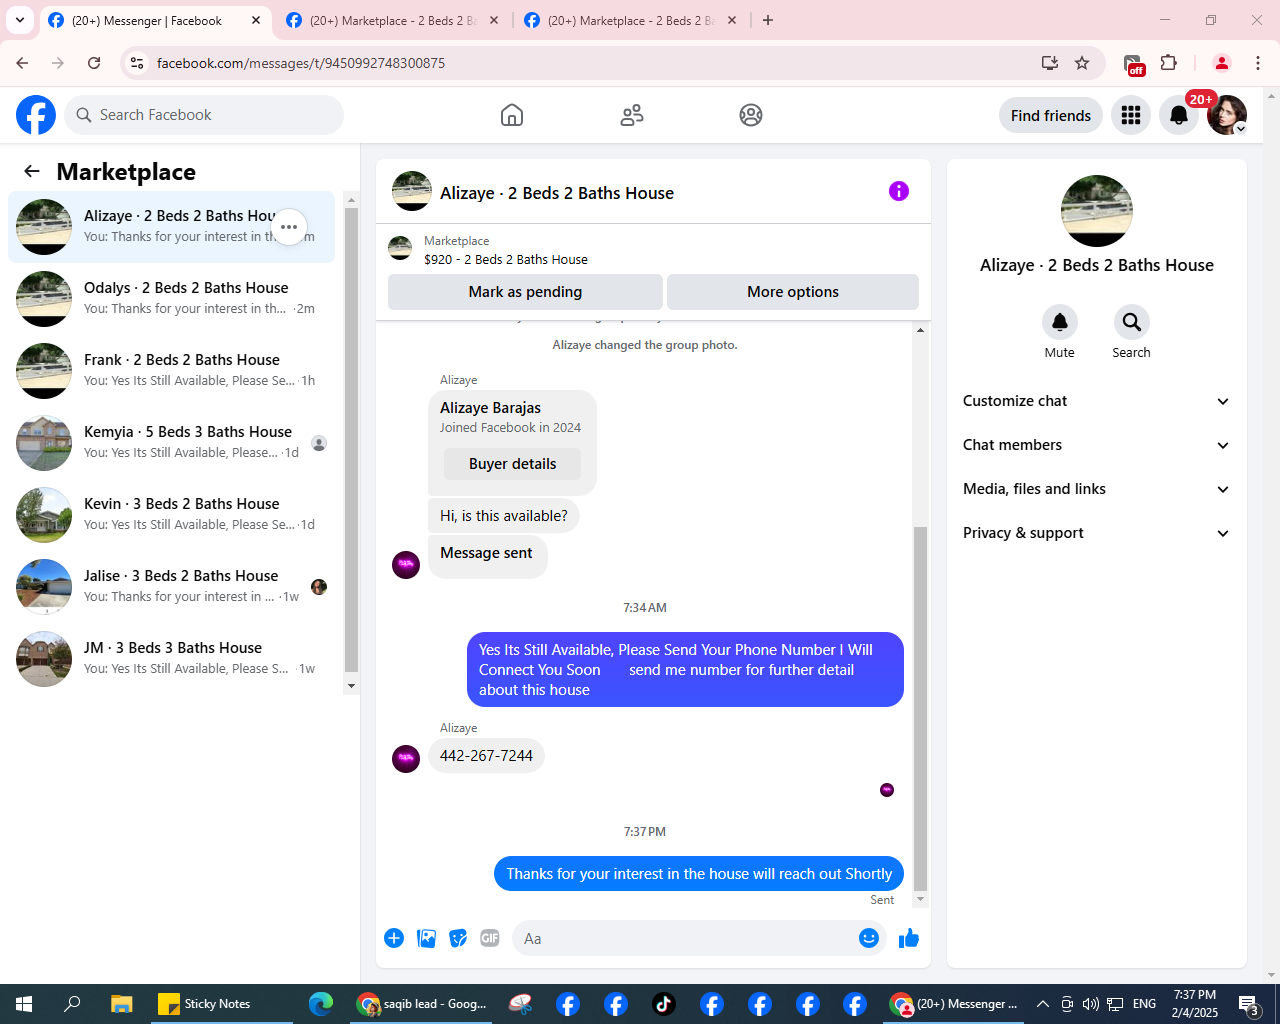1280x1024 pixels.
Task: Open Buyer details for Alizaye Barajas
Action: 512,464
